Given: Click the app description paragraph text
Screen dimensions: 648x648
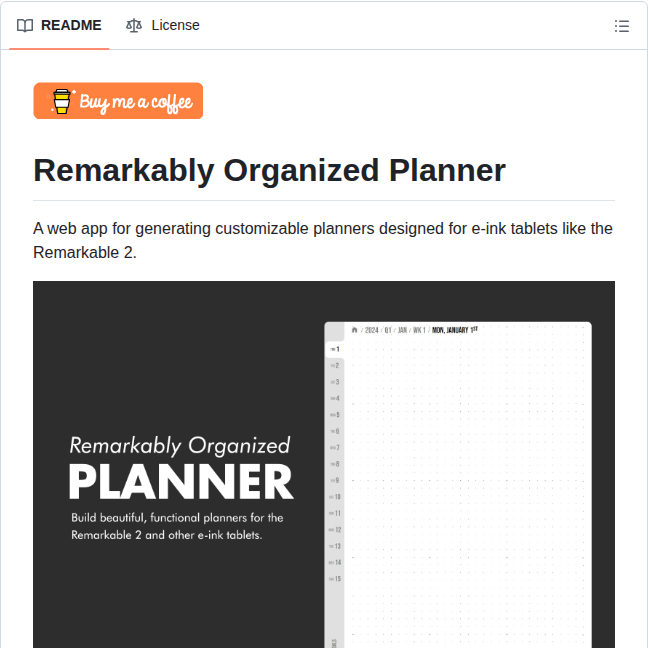Looking at the screenshot, I should point(323,240).
